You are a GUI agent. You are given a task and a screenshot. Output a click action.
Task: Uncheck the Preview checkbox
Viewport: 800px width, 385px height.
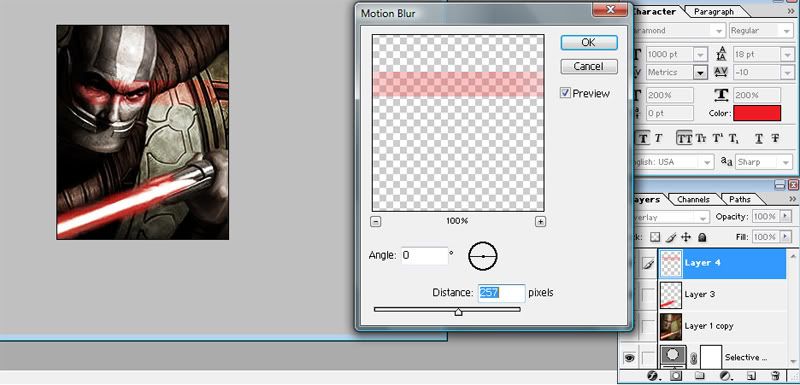pyautogui.click(x=565, y=93)
